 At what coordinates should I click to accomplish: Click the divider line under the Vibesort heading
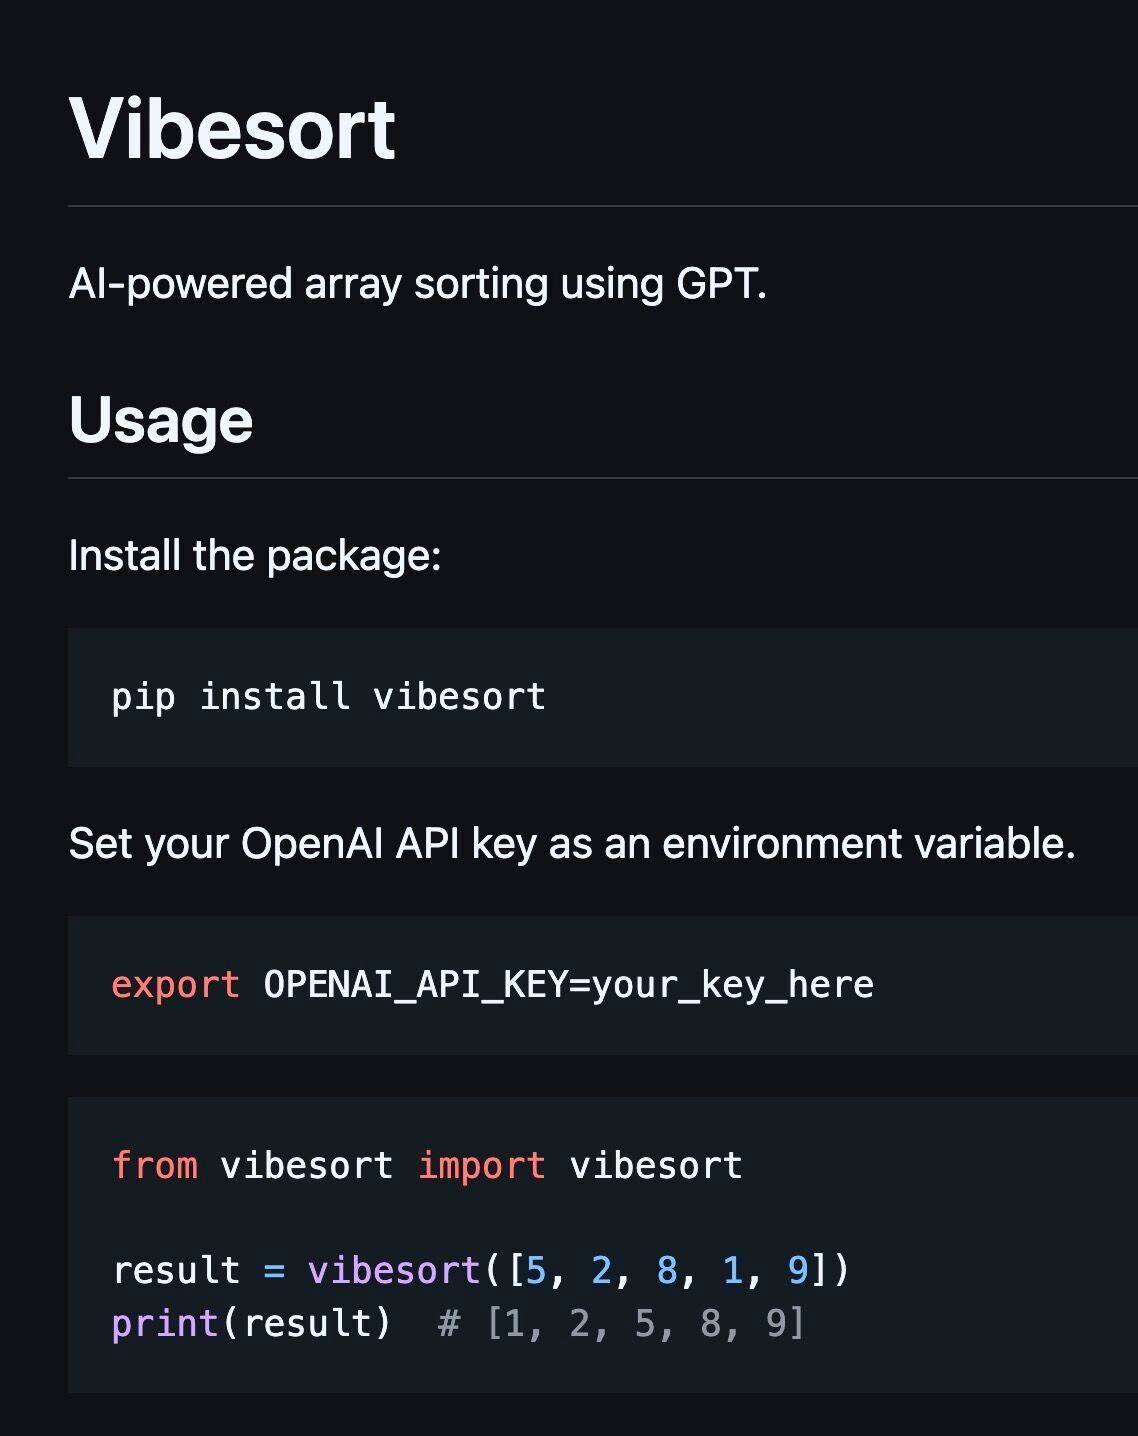click(x=603, y=206)
